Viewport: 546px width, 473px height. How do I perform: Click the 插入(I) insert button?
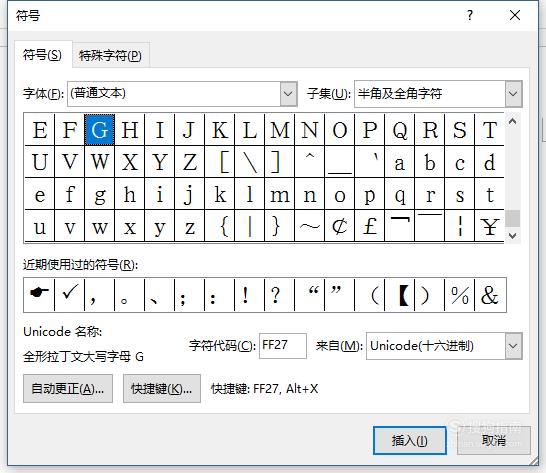pos(410,441)
